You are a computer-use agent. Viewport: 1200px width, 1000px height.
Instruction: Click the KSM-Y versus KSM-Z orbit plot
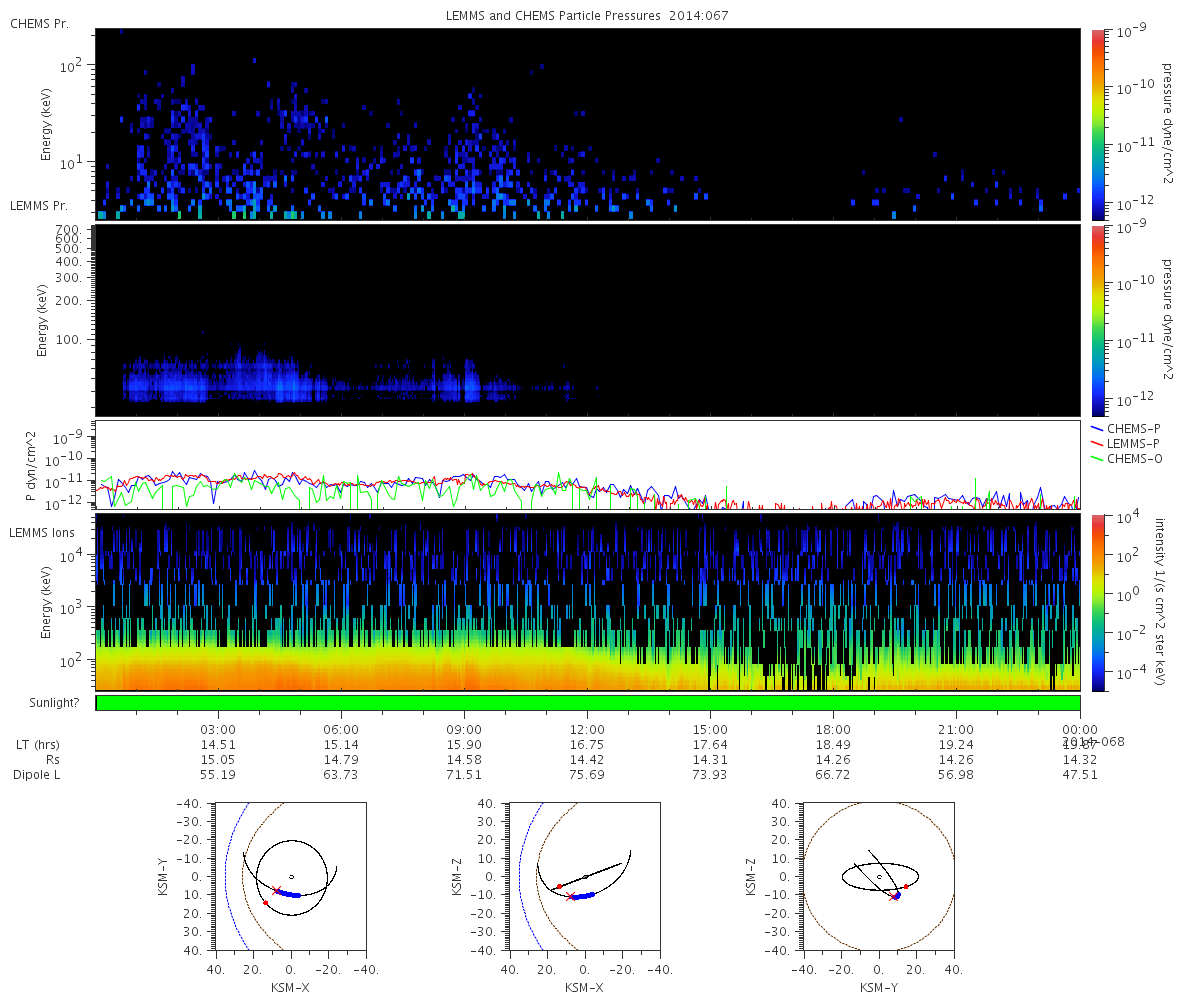tap(879, 875)
